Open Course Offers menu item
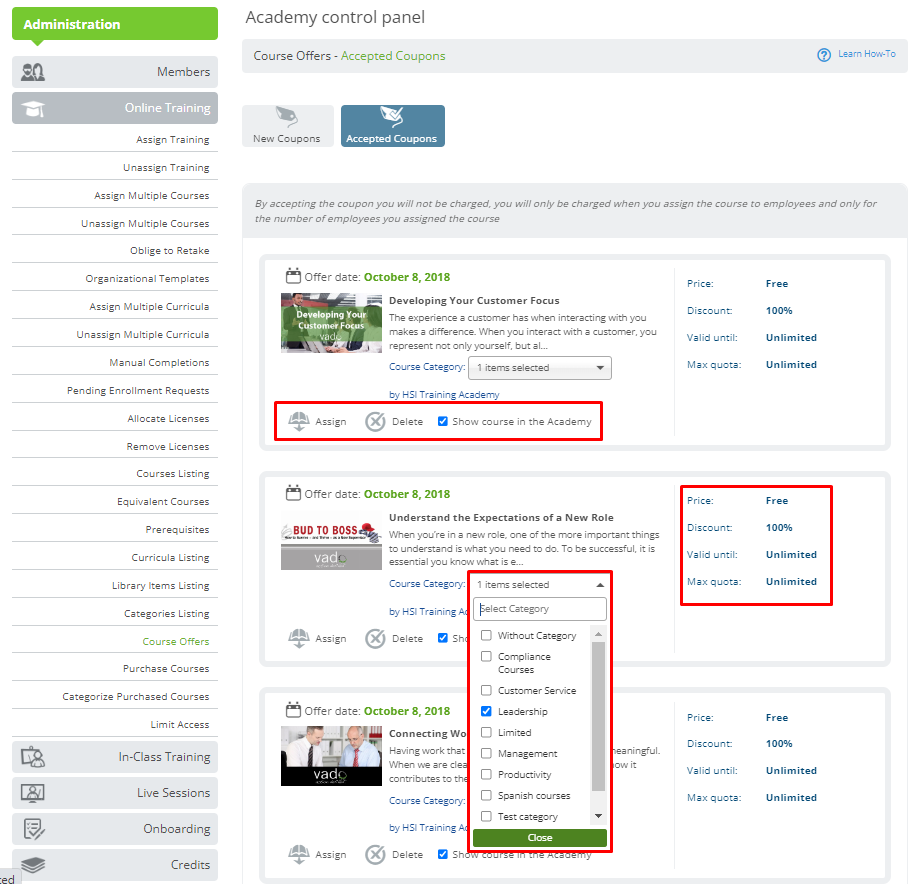This screenshot has width=911, height=884. coord(175,641)
